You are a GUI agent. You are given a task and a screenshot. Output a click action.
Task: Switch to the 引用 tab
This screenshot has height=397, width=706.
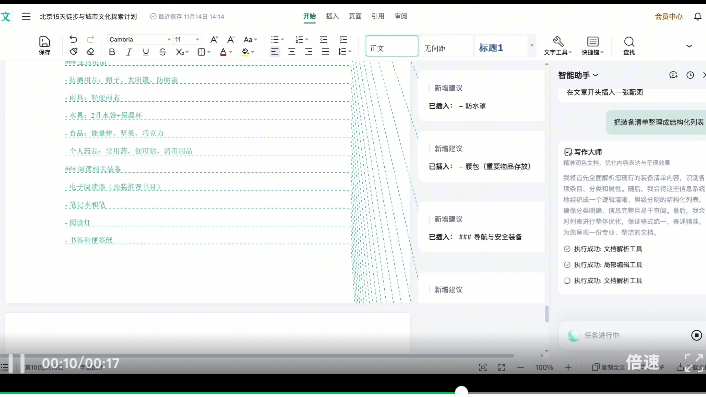[x=378, y=16]
